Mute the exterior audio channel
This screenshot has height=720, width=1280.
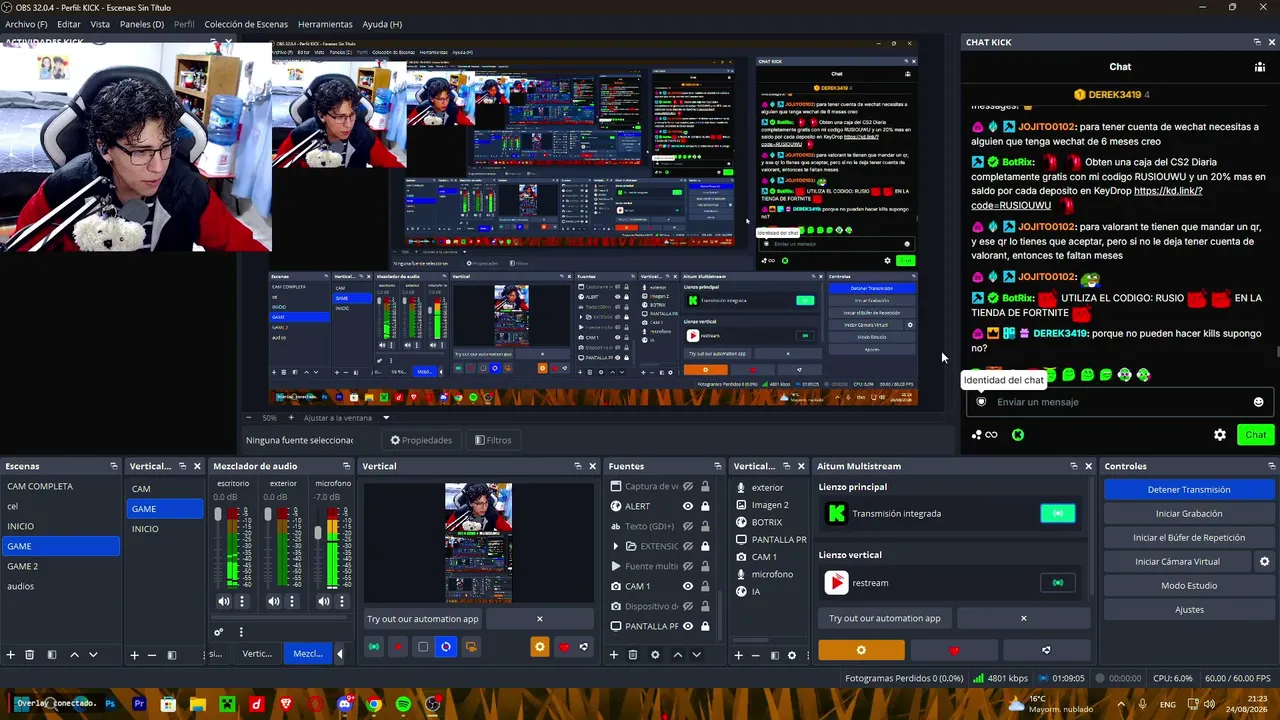click(274, 602)
